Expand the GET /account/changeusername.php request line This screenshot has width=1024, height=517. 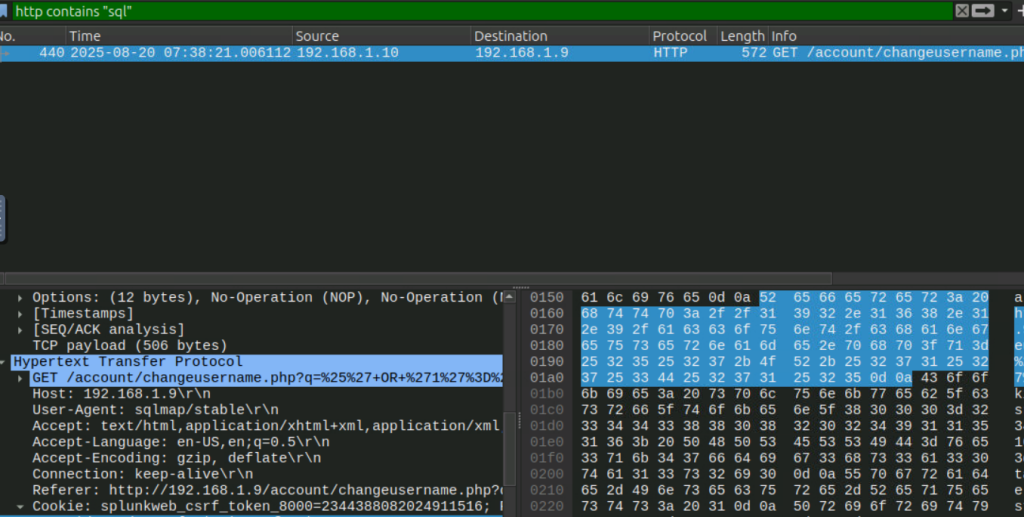coord(22,378)
